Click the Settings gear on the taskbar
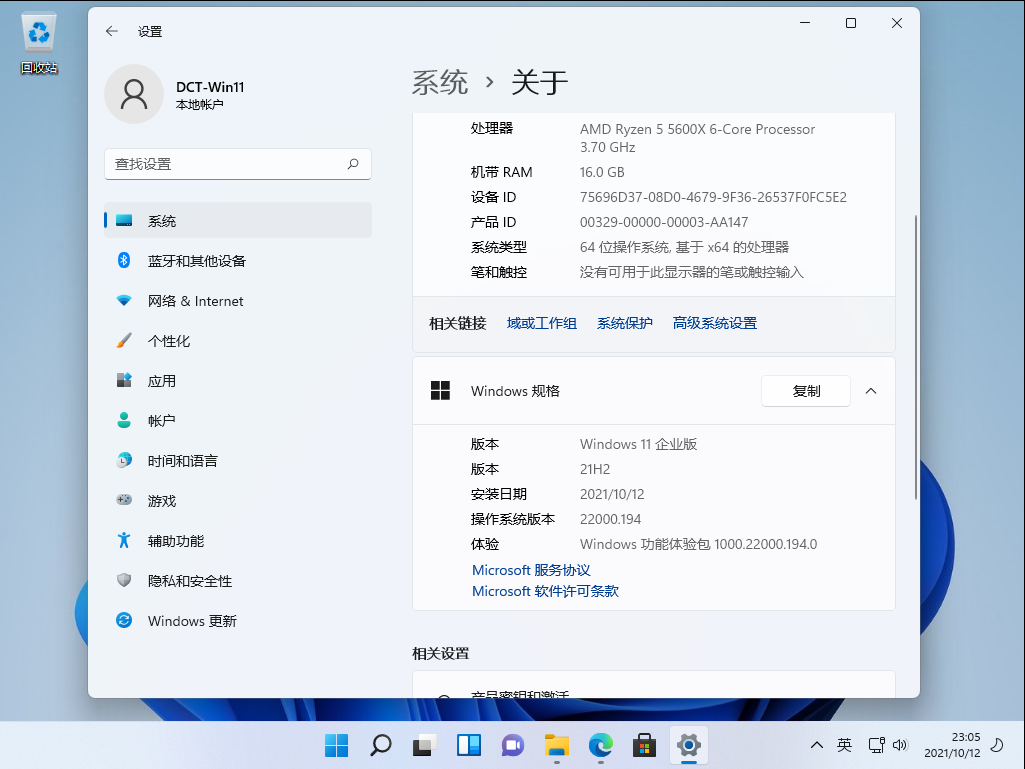 688,745
